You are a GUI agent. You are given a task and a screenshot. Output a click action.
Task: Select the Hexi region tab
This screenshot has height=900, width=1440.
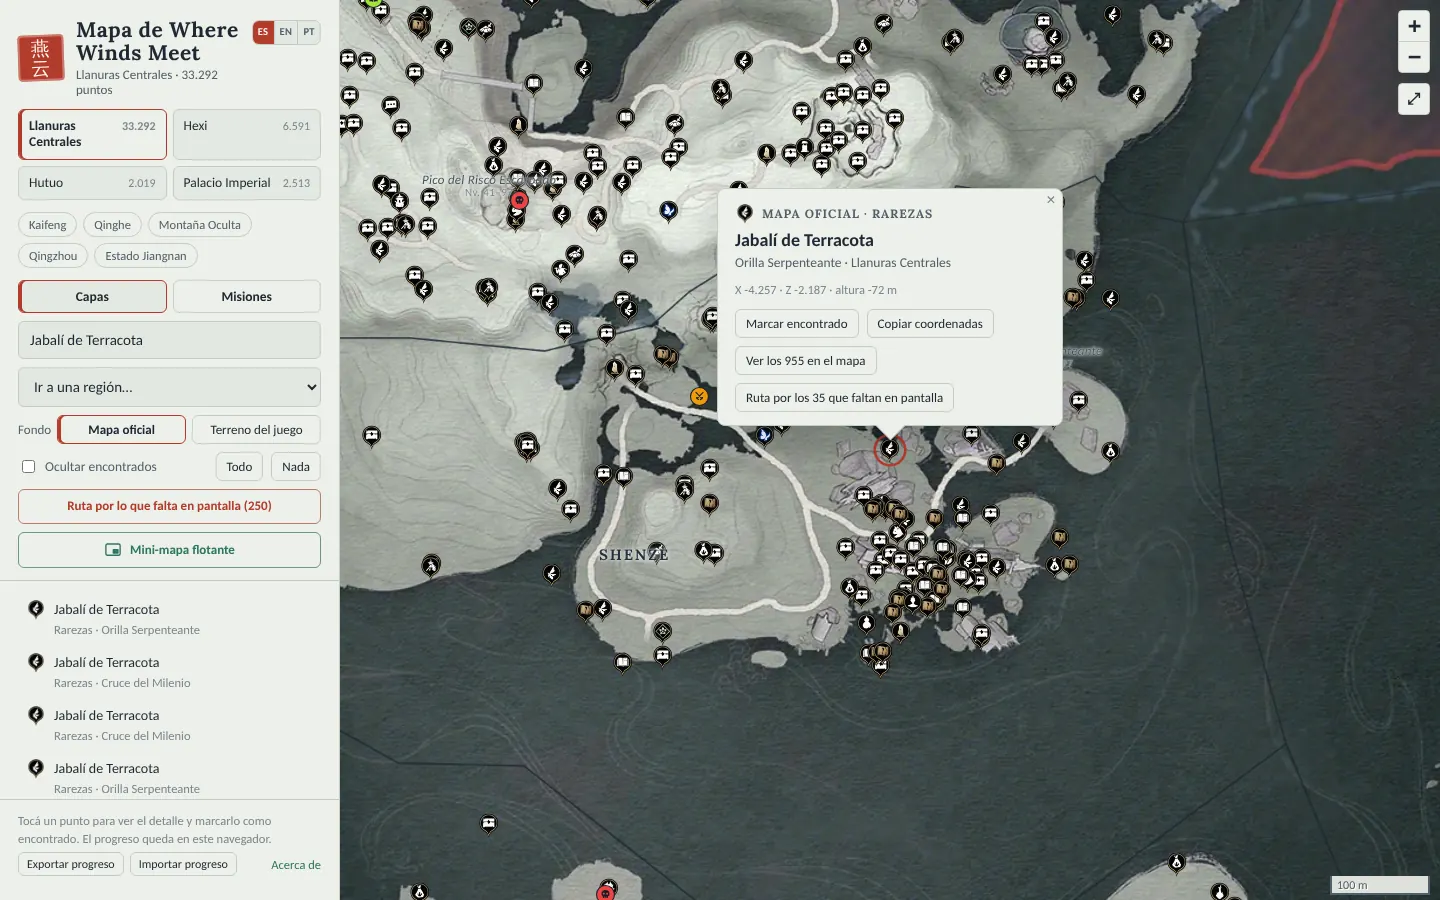point(247,134)
